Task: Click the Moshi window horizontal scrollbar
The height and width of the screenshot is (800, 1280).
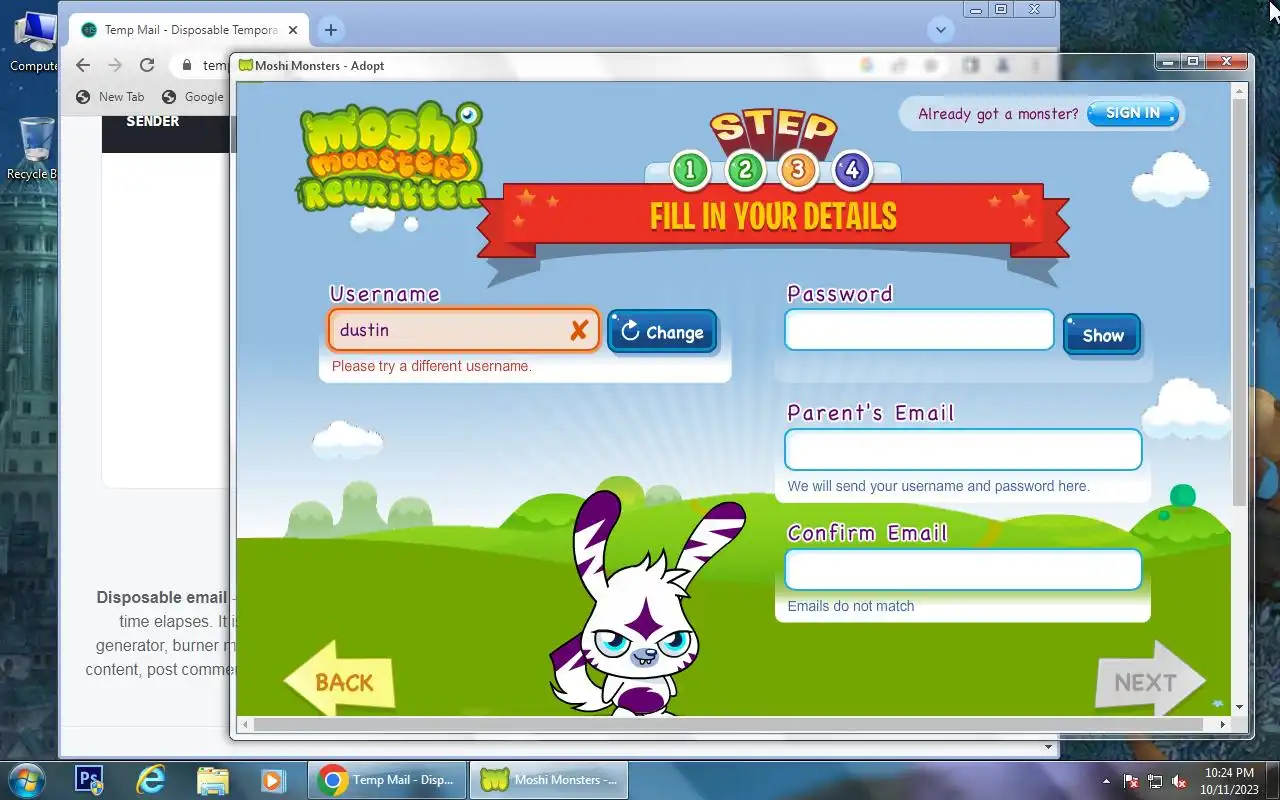Action: [x=728, y=724]
